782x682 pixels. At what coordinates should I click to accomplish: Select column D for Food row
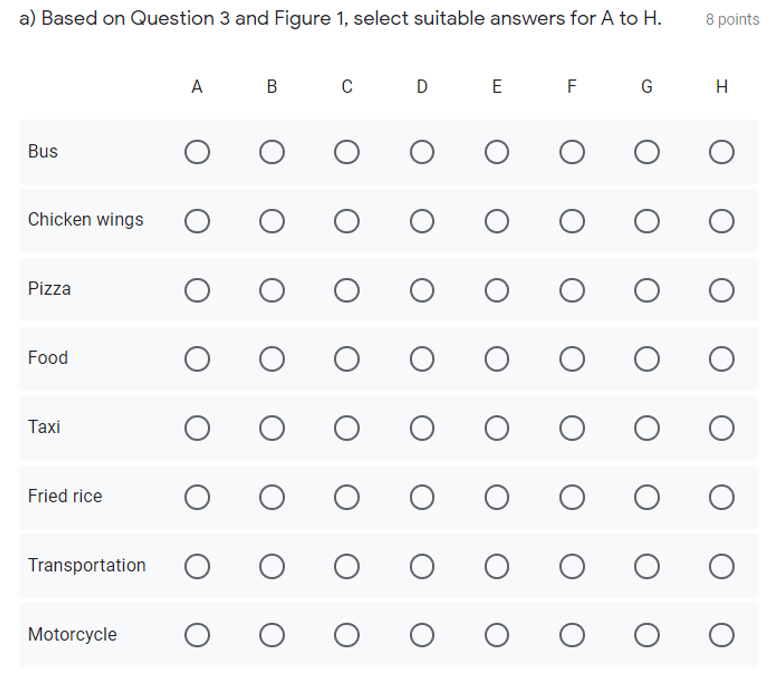tap(422, 358)
